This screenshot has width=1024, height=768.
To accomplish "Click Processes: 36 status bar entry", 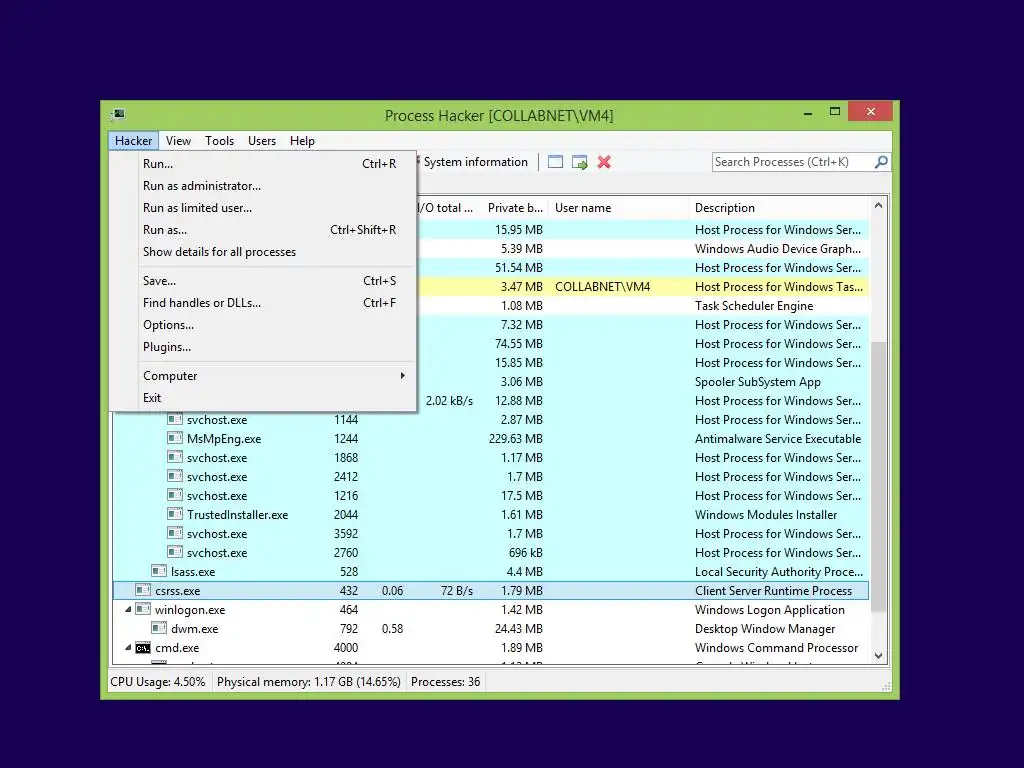I will [x=445, y=682].
